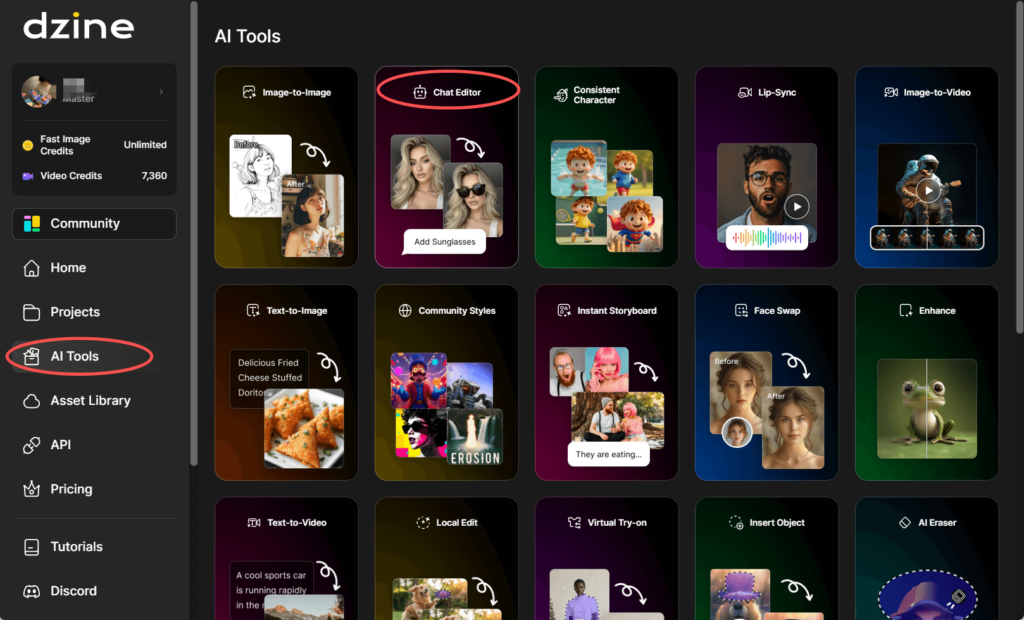1024x620 pixels.
Task: Switch to the Projects section
Action: 72,311
